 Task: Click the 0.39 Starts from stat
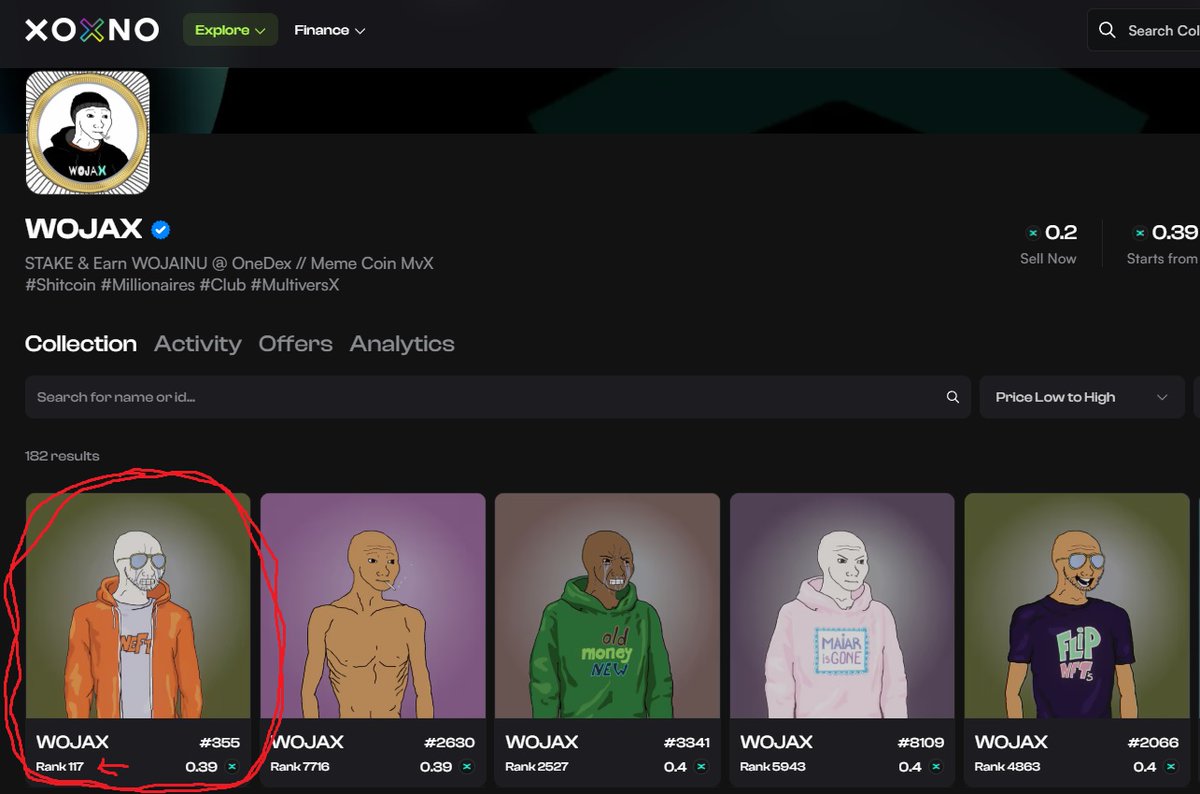click(x=1161, y=244)
